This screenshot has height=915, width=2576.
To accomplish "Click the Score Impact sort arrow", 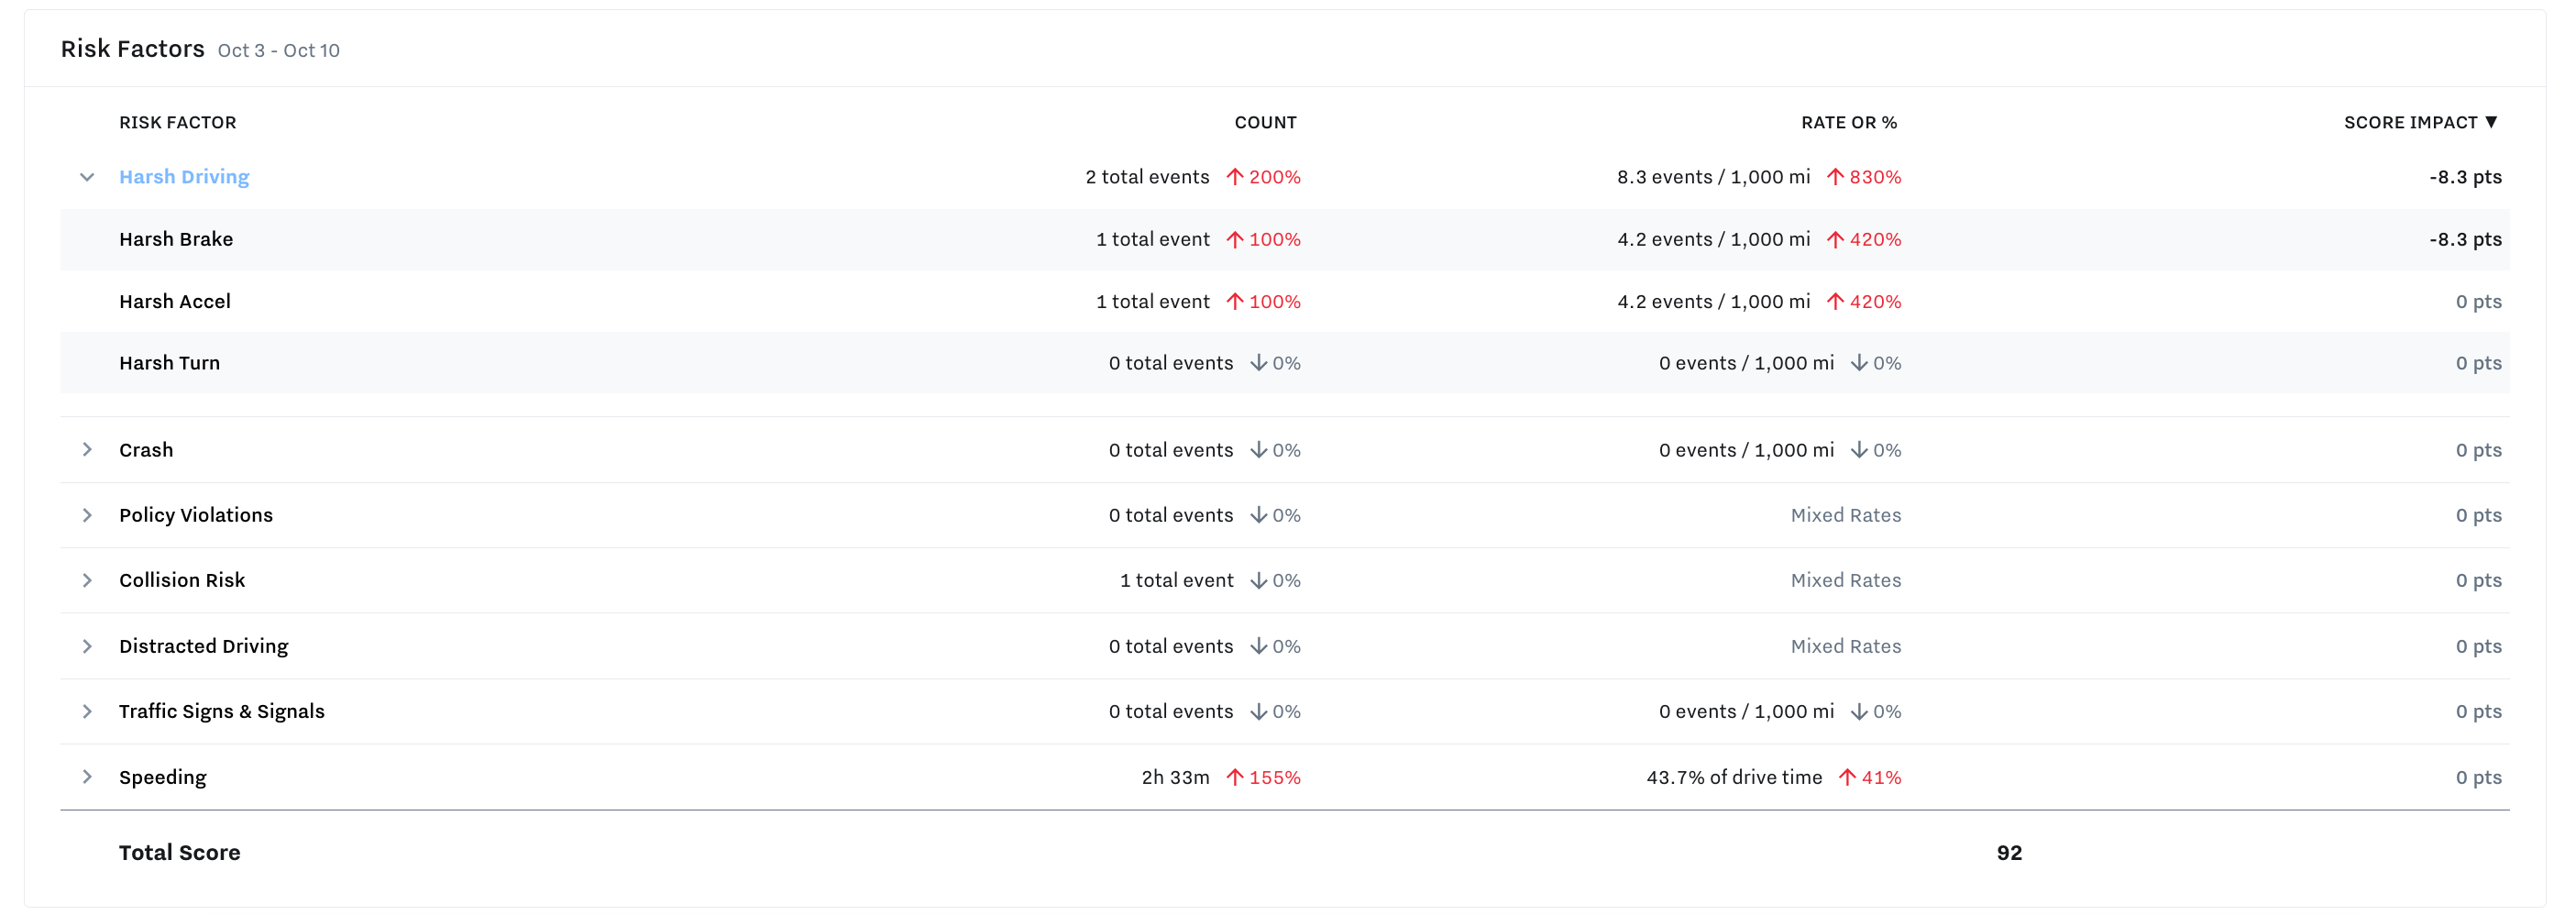I will (2491, 122).
